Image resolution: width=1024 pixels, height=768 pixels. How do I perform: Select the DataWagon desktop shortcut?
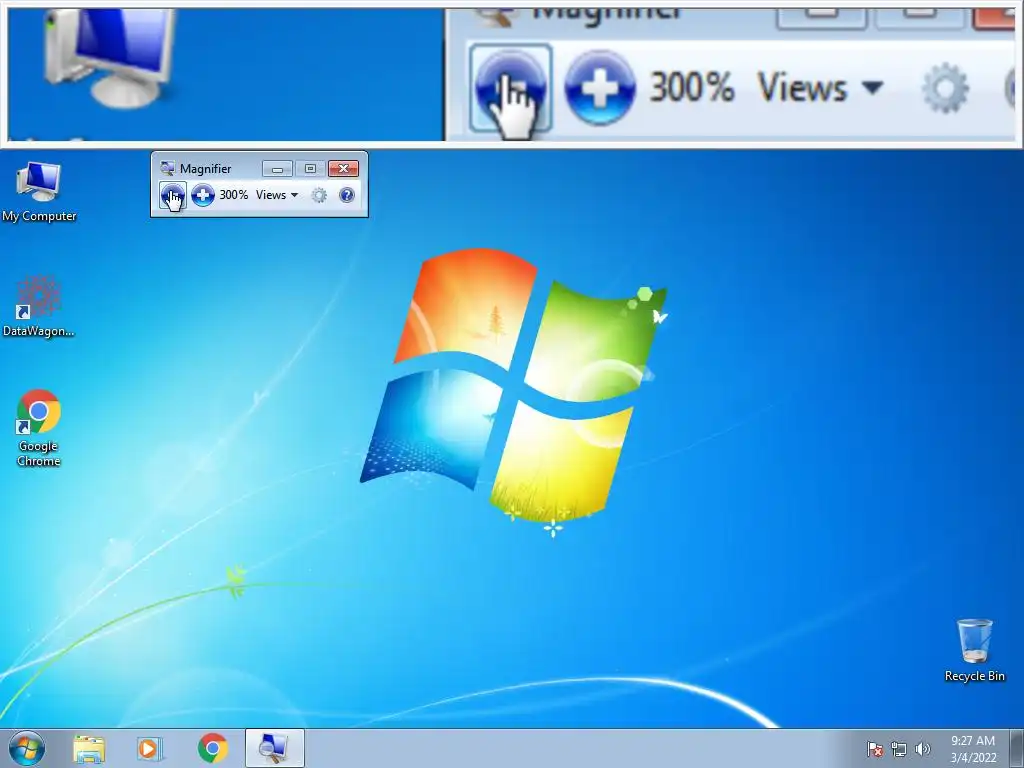tap(39, 307)
